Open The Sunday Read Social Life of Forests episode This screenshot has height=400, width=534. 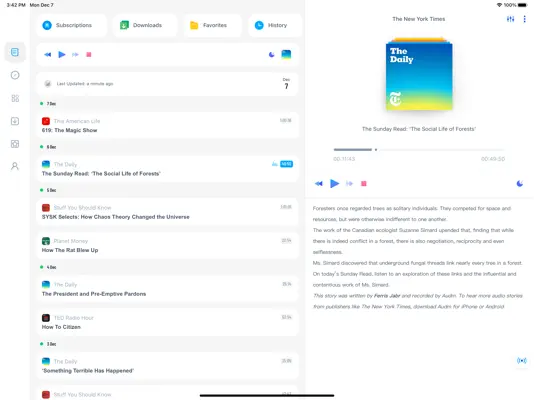(167, 169)
